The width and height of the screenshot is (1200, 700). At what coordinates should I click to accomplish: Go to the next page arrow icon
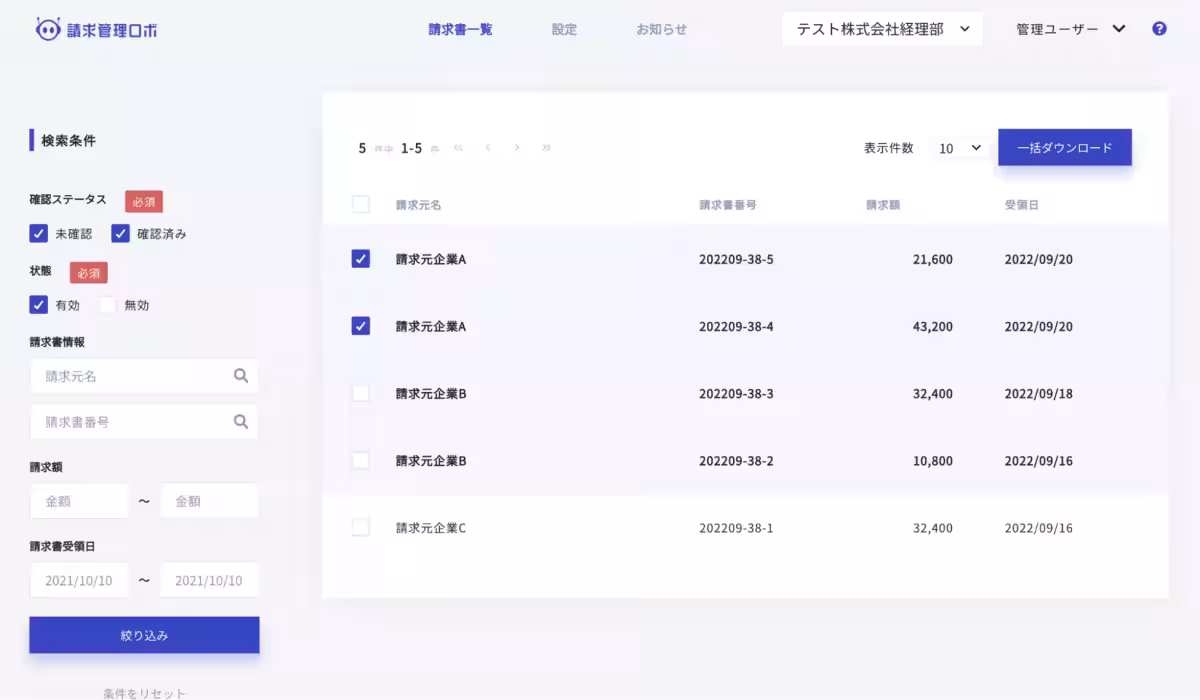[x=517, y=147]
